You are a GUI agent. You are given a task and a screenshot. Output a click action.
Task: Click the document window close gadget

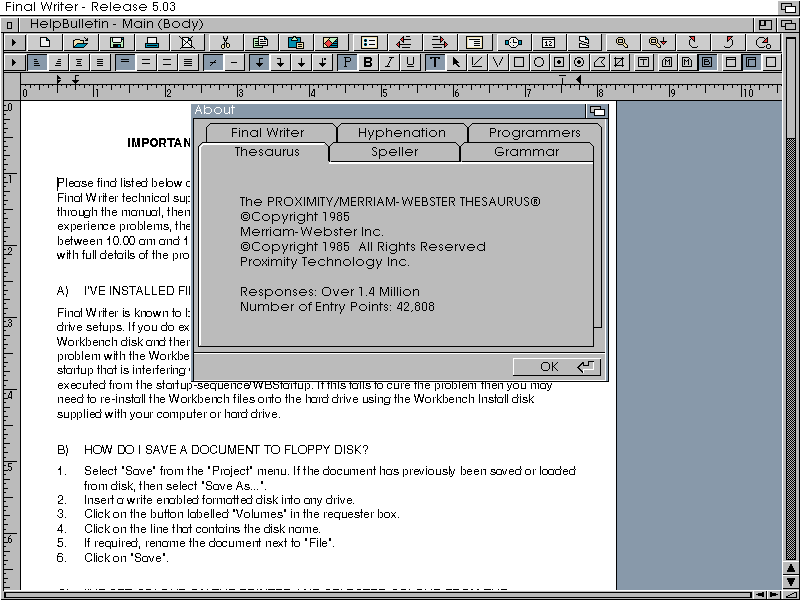click(9, 24)
